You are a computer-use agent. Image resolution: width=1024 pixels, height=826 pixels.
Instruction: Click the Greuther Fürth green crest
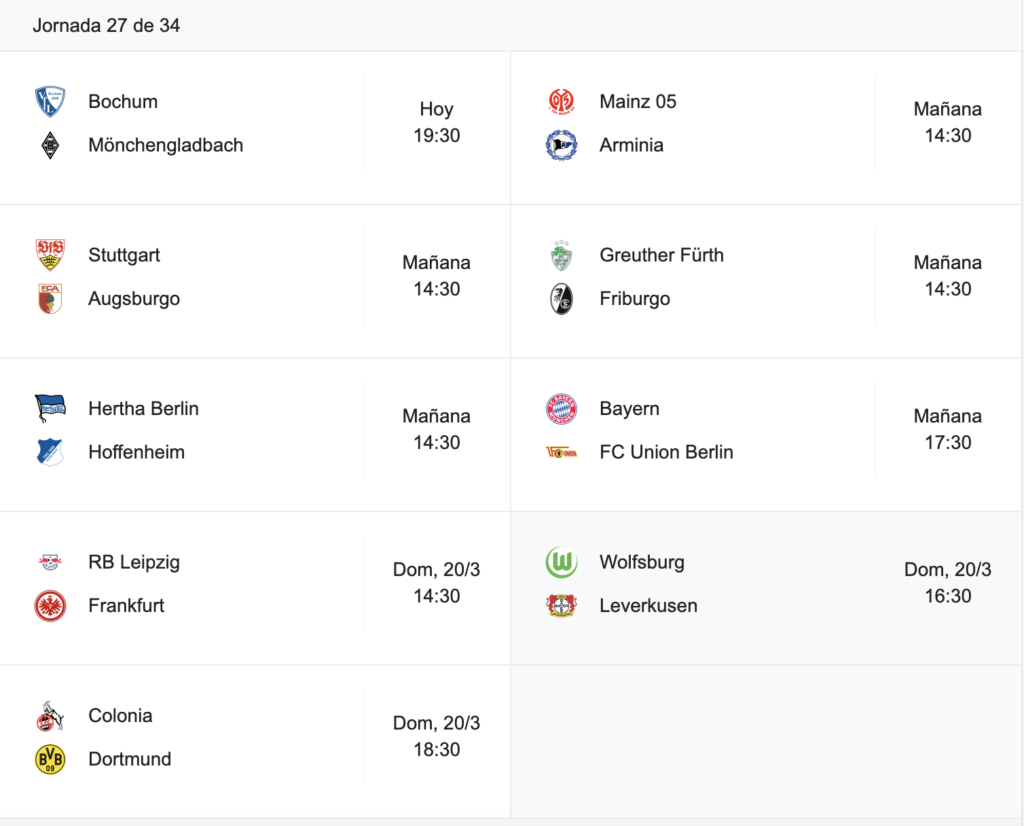pyautogui.click(x=561, y=255)
